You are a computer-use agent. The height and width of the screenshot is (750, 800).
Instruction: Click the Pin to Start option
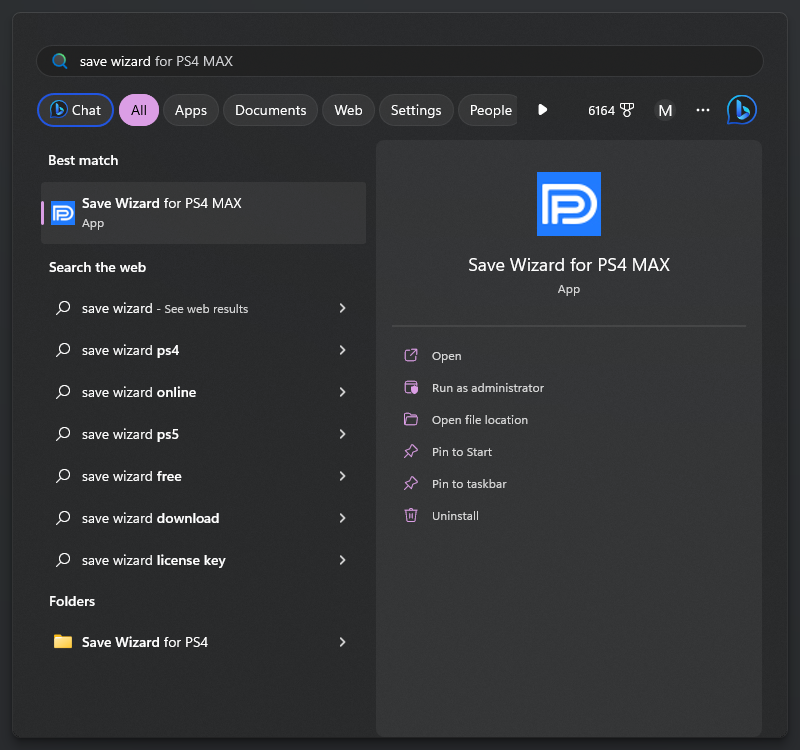point(462,452)
